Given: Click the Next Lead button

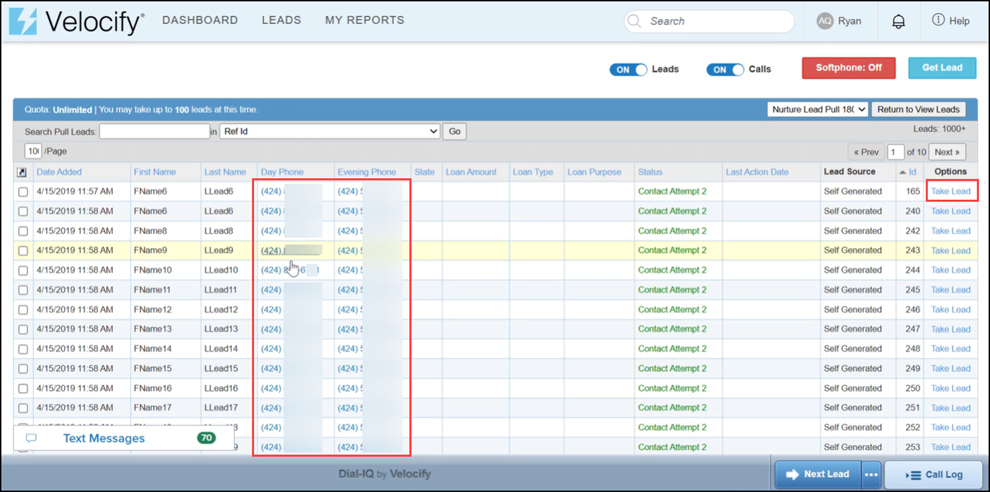Looking at the screenshot, I should point(818,475).
